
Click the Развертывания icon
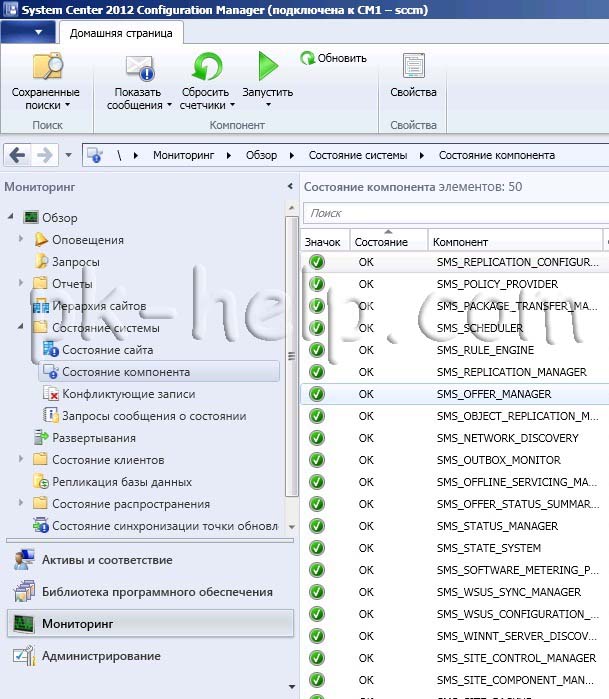click(x=41, y=438)
